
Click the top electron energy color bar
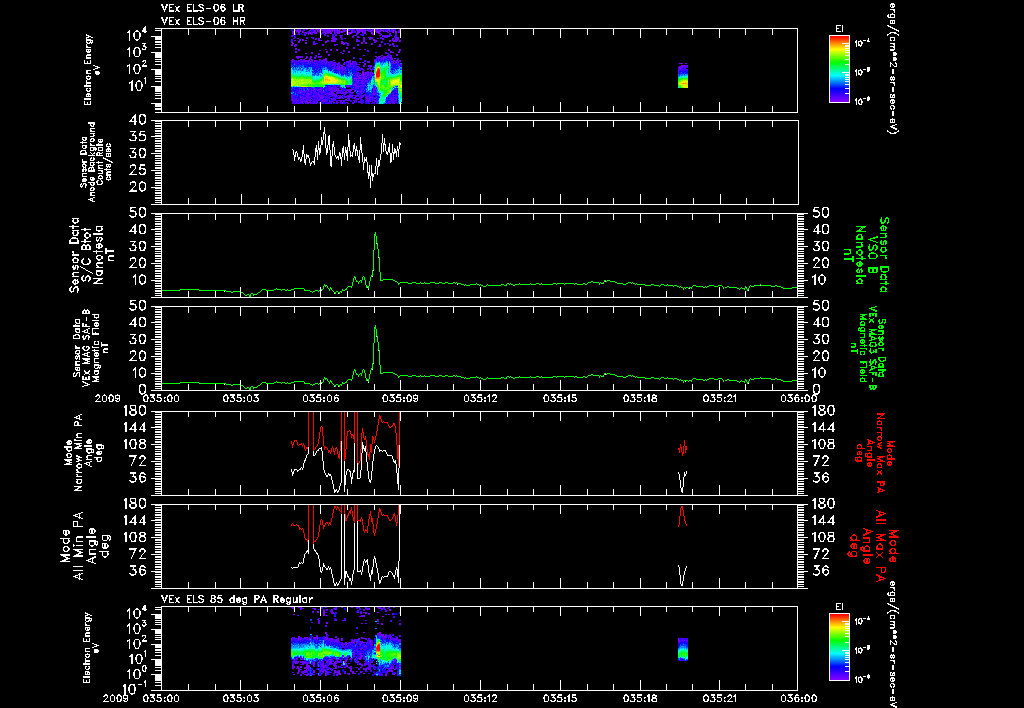pos(839,69)
